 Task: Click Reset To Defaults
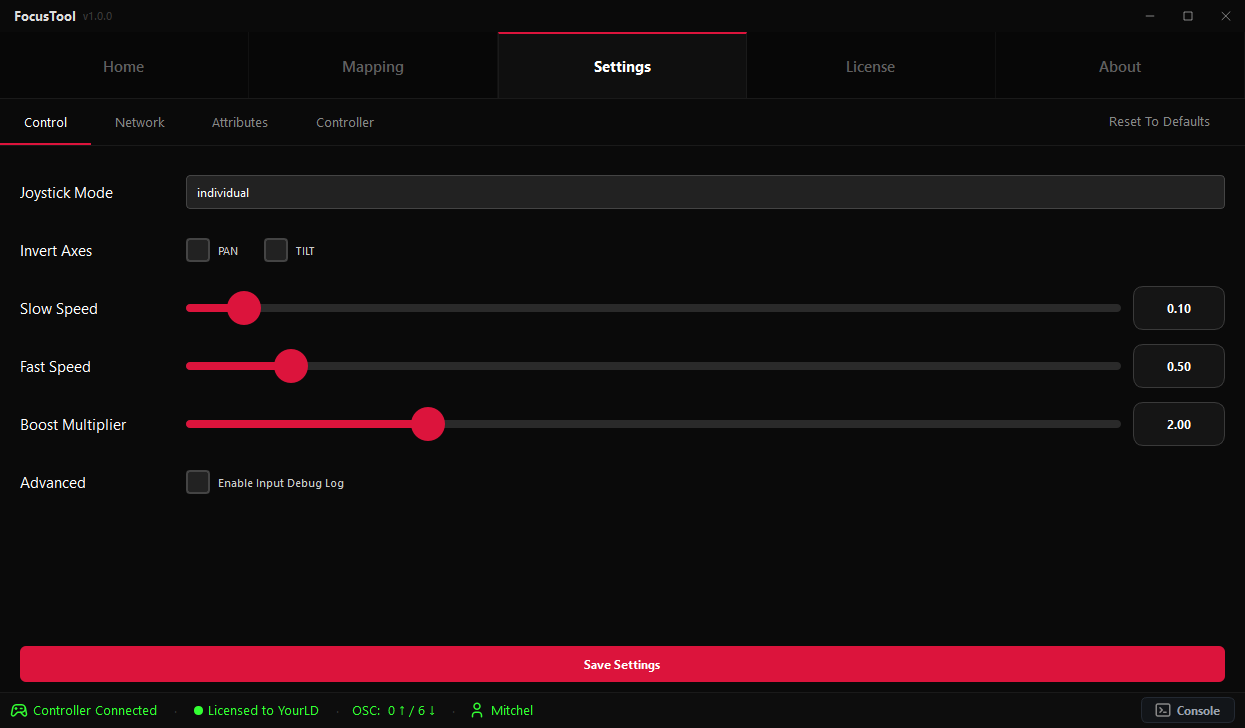click(x=1159, y=121)
